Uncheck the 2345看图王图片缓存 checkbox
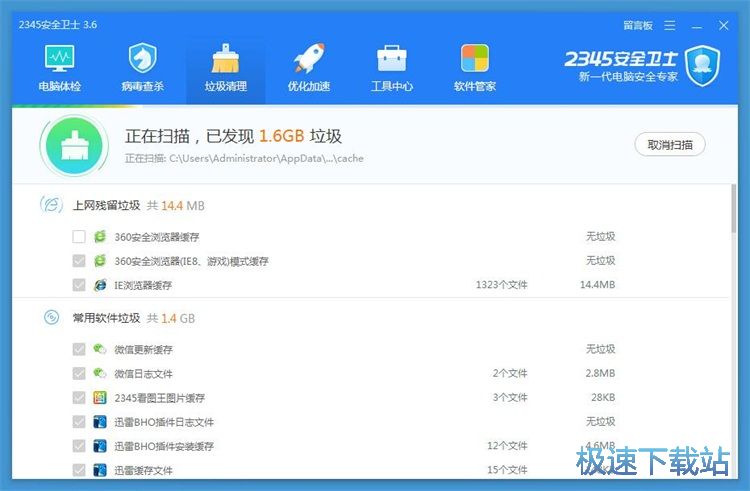Viewport: 750px width, 491px height. coord(79,397)
